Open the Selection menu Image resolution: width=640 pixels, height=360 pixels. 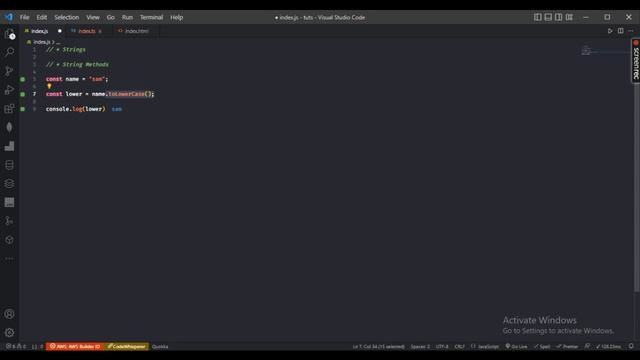(67, 17)
